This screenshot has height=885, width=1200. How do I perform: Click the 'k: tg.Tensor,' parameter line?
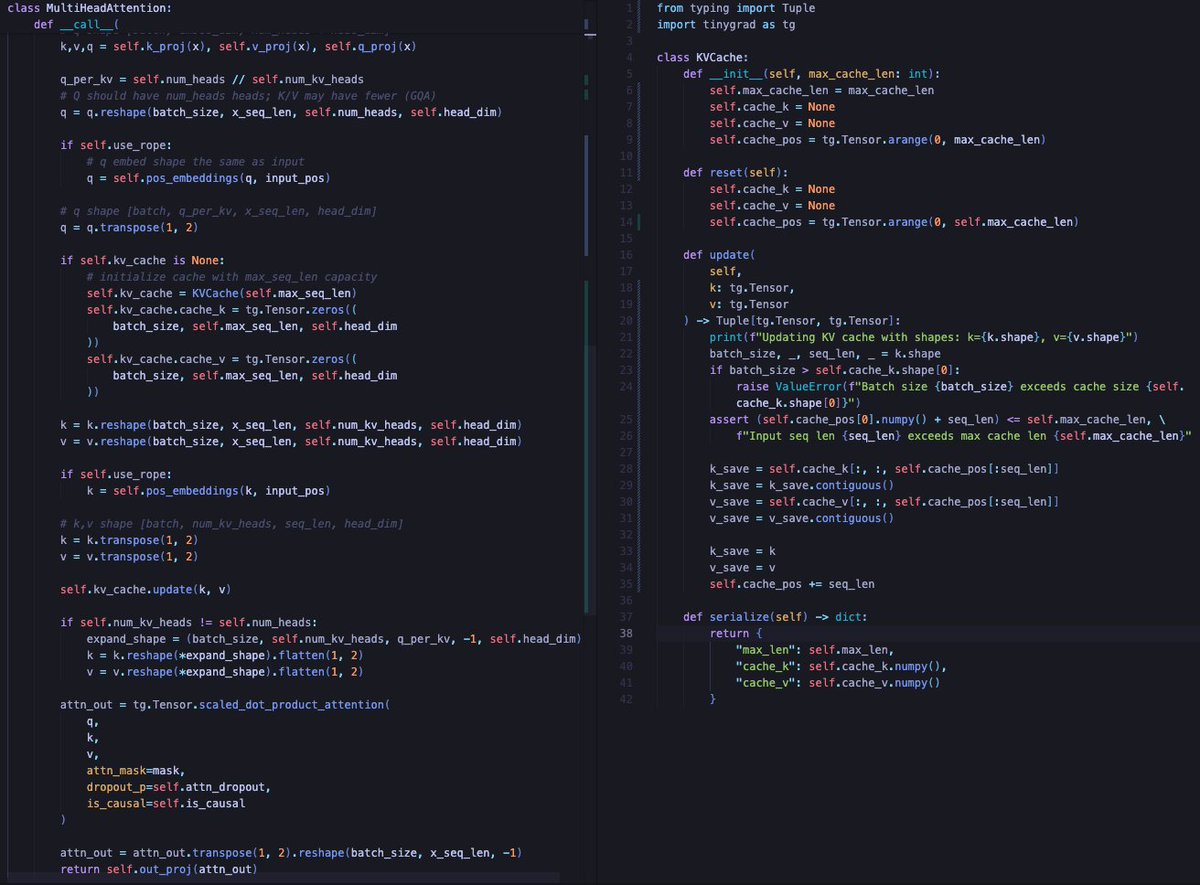[x=752, y=287]
